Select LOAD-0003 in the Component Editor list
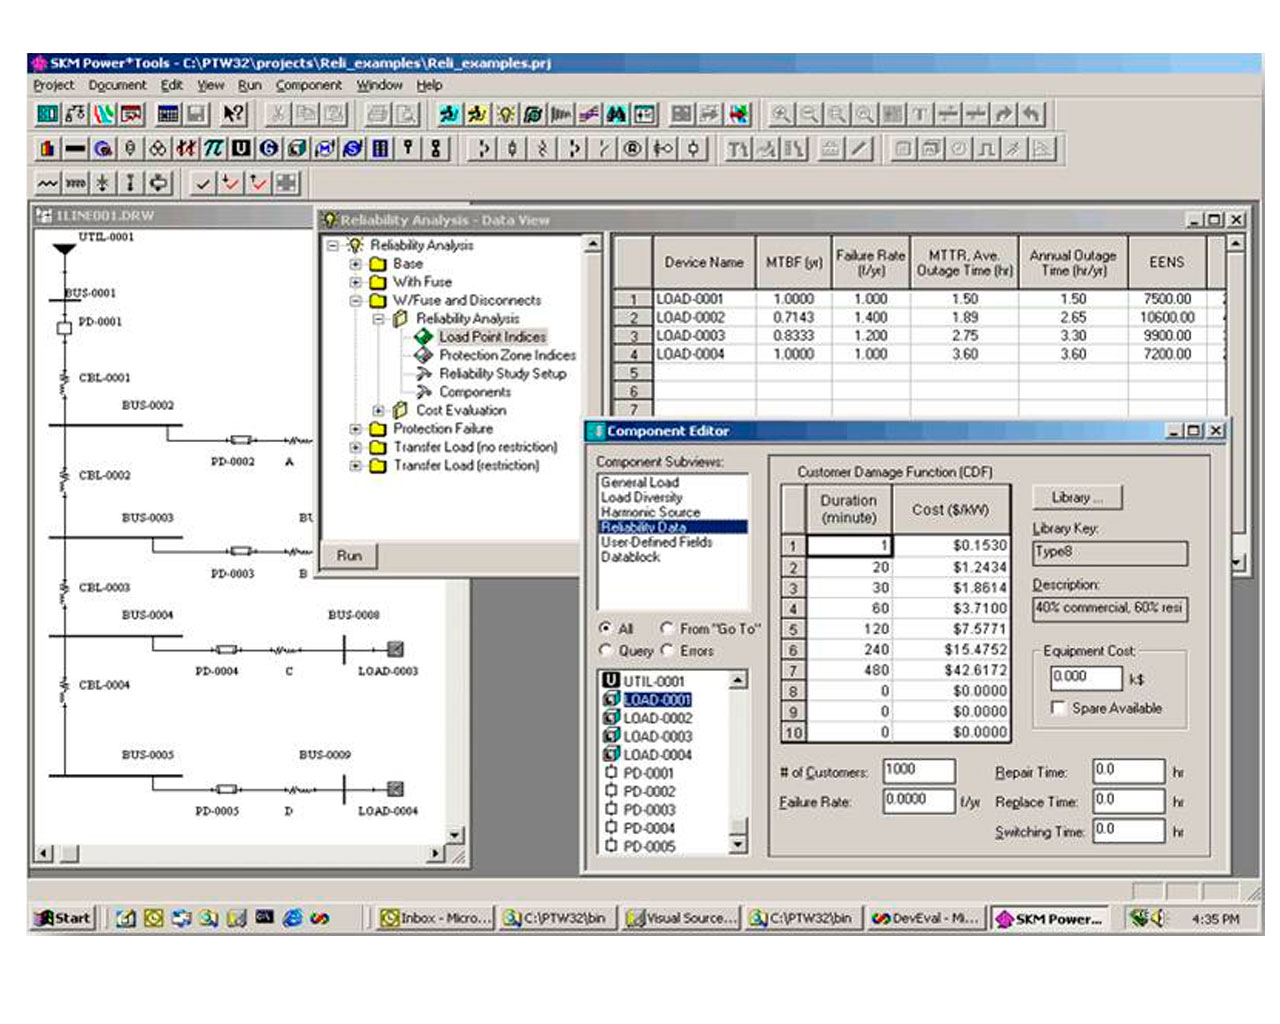1280x1024 pixels. click(657, 736)
